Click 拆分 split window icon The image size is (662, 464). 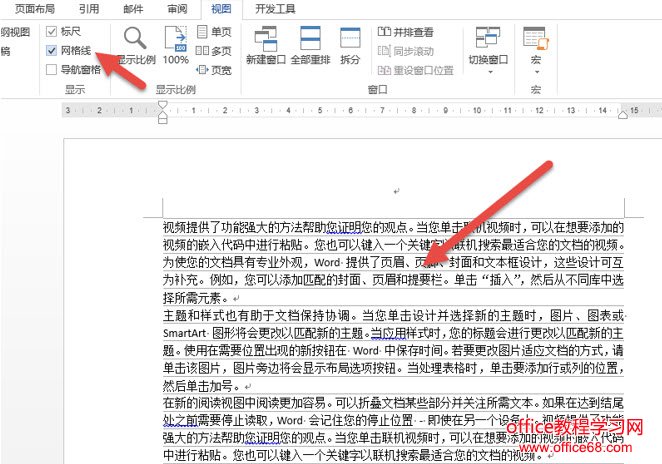[350, 38]
